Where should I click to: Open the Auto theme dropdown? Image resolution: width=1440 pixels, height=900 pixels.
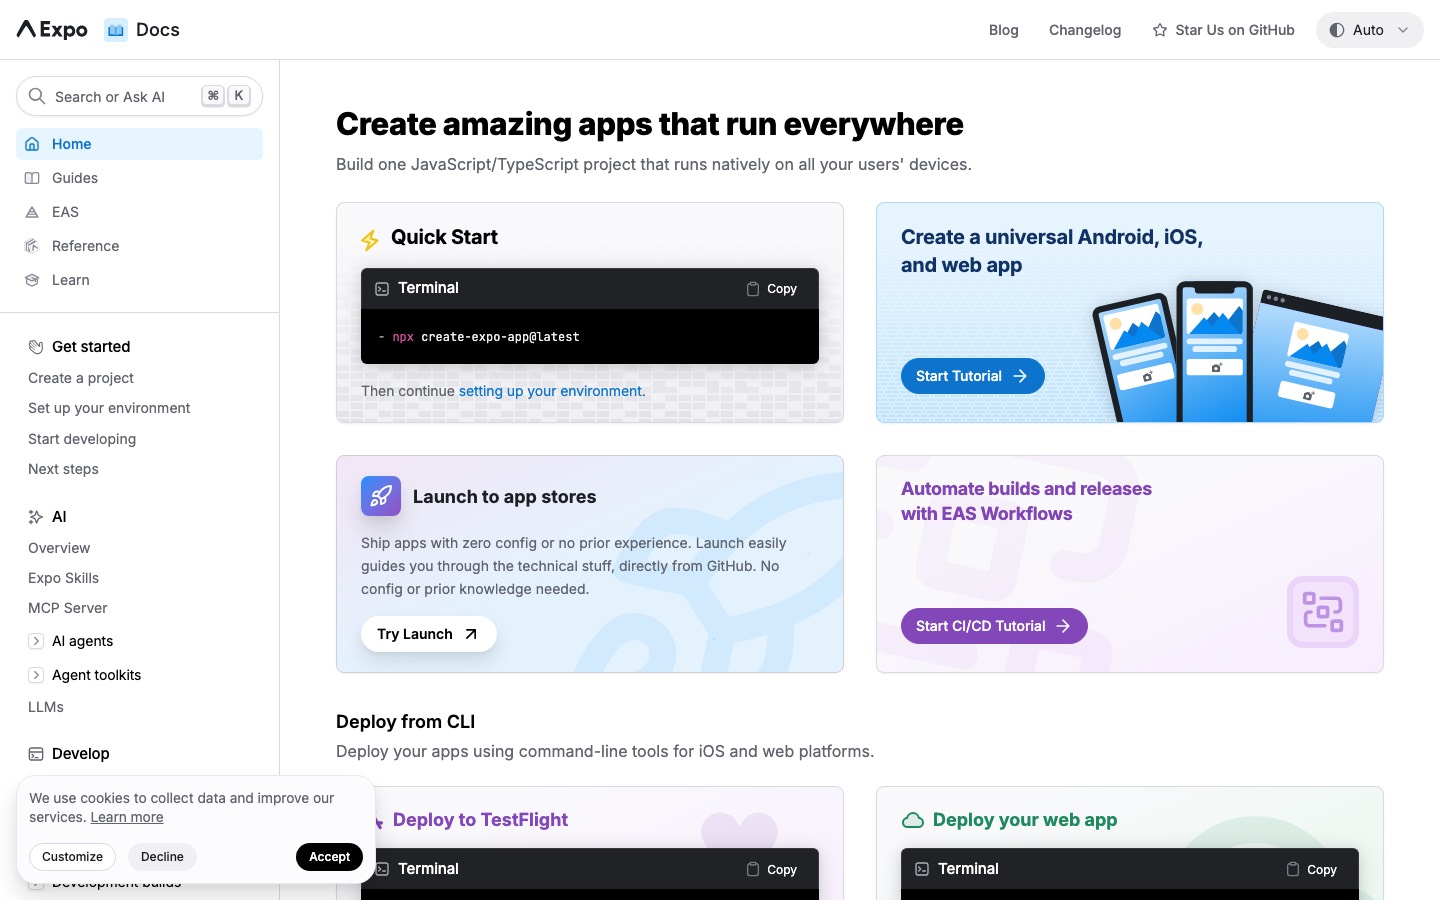click(x=1370, y=30)
